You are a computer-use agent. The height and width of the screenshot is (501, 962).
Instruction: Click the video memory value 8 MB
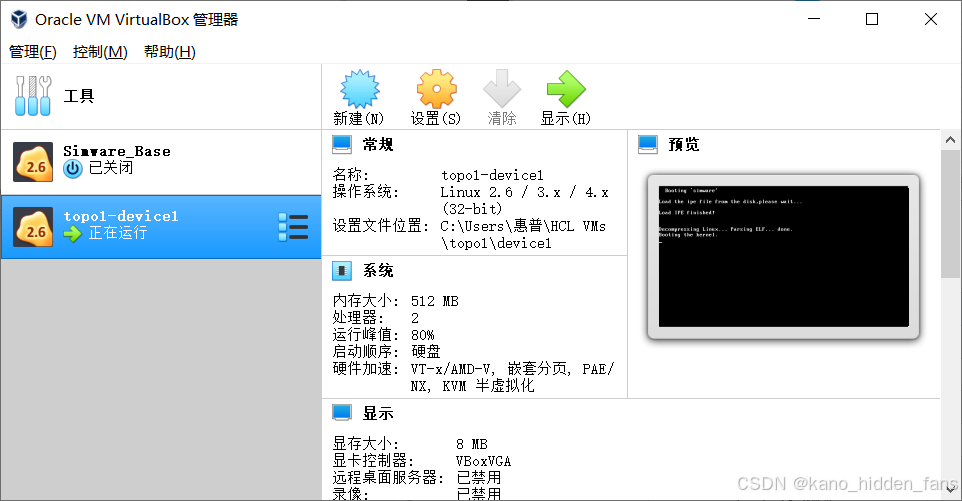tap(471, 444)
